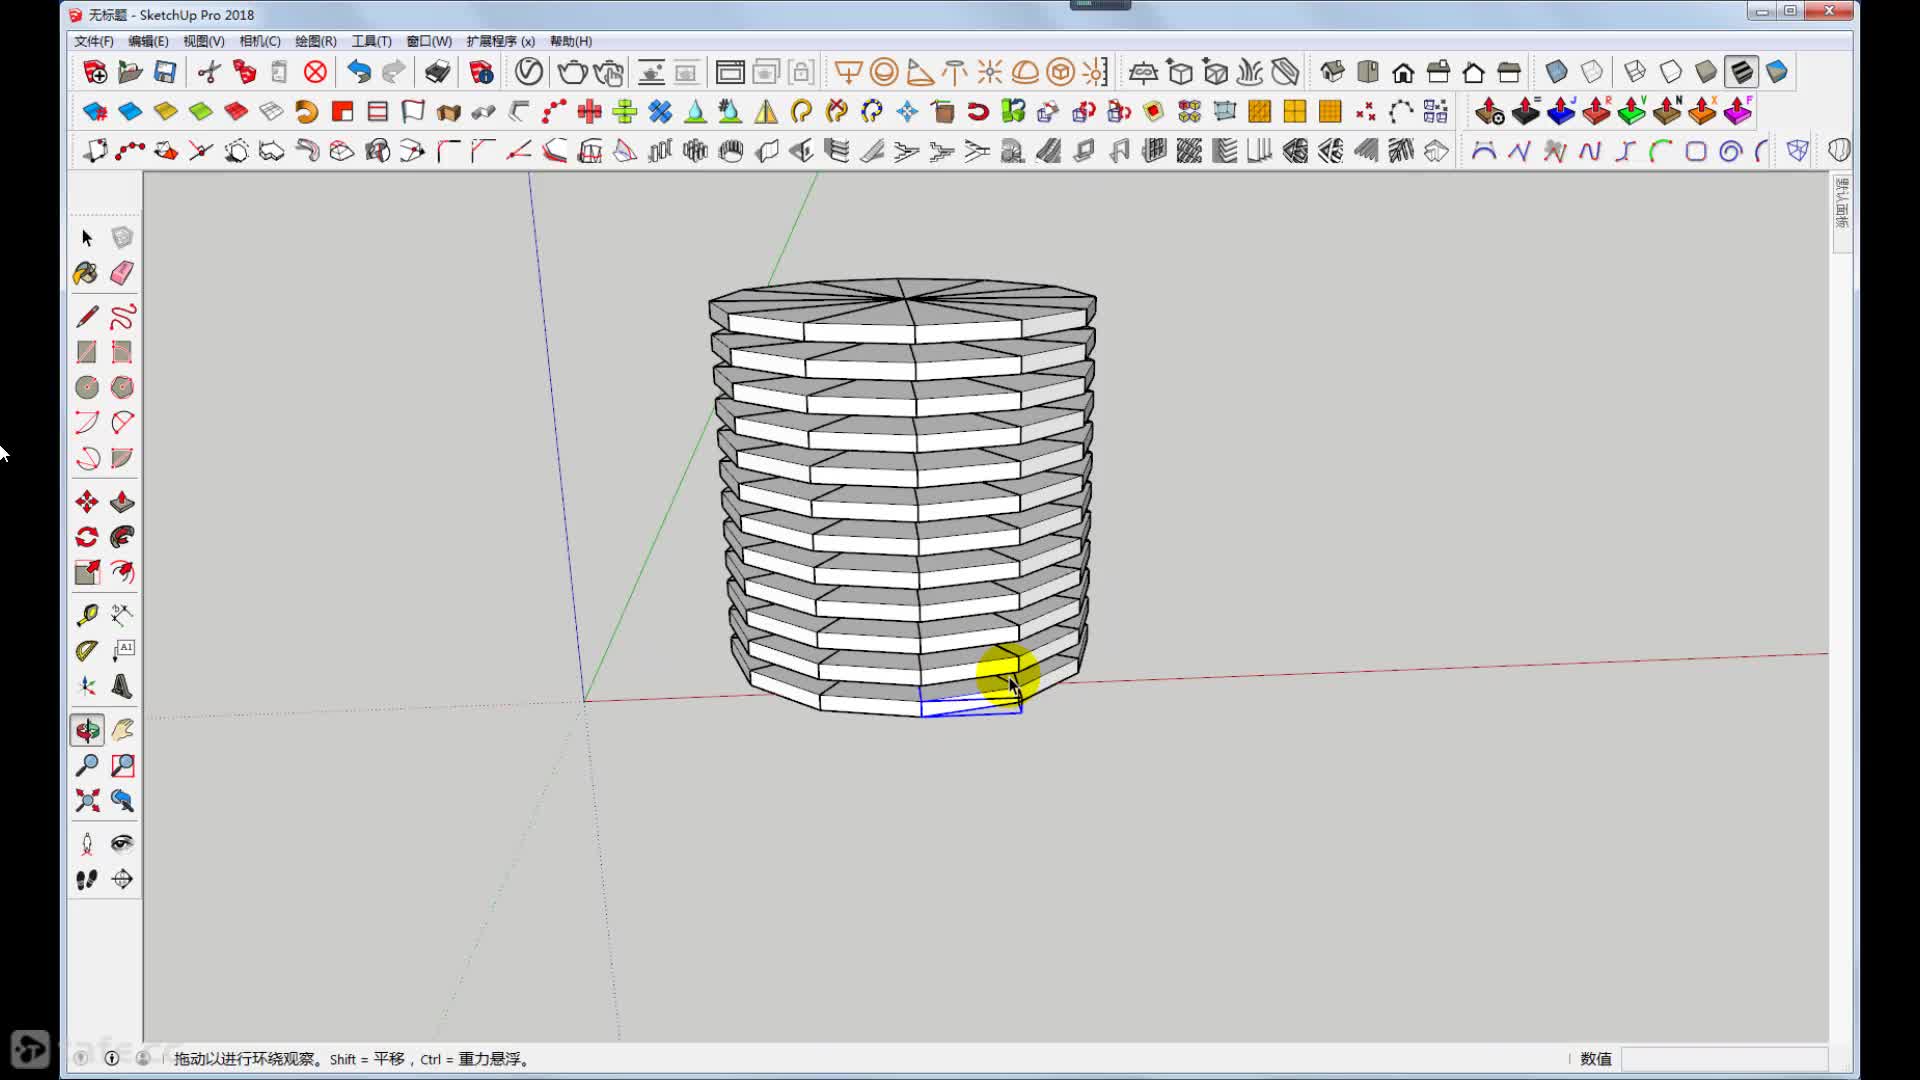The width and height of the screenshot is (1920, 1080).
Task: Click the 数值 measurements input box
Action: point(1724,1059)
